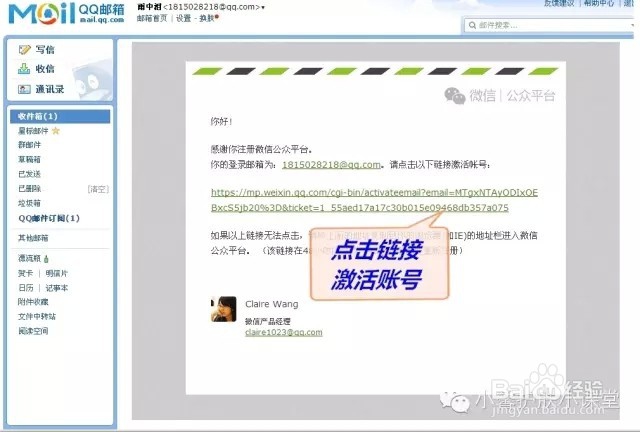Open 已删除 deleted folder

coord(29,189)
